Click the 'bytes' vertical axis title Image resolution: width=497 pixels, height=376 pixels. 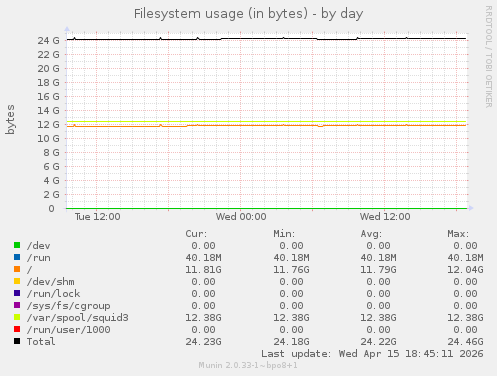(x=10, y=119)
